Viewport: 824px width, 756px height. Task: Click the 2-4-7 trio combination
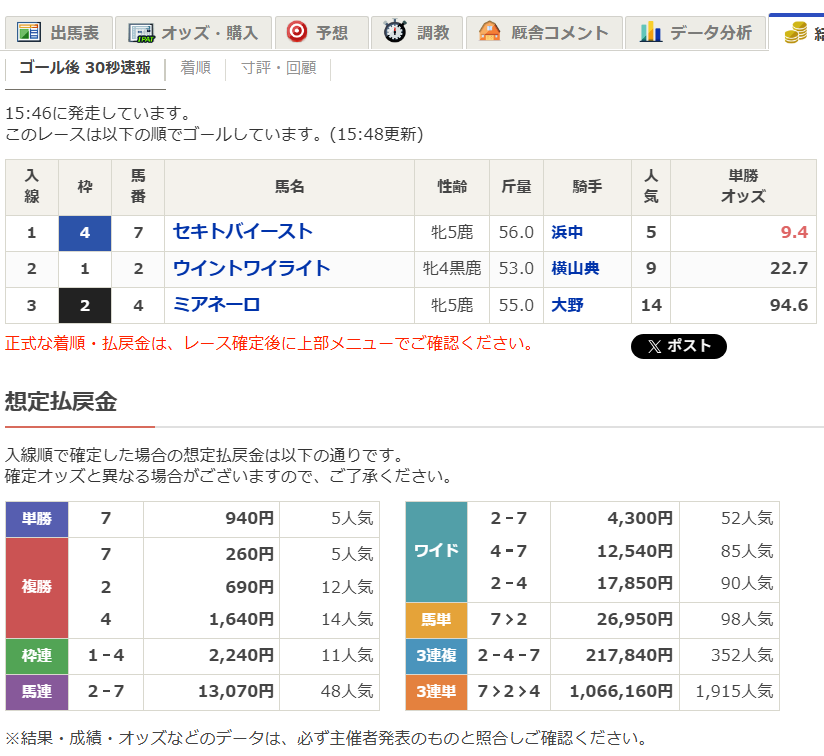508,655
